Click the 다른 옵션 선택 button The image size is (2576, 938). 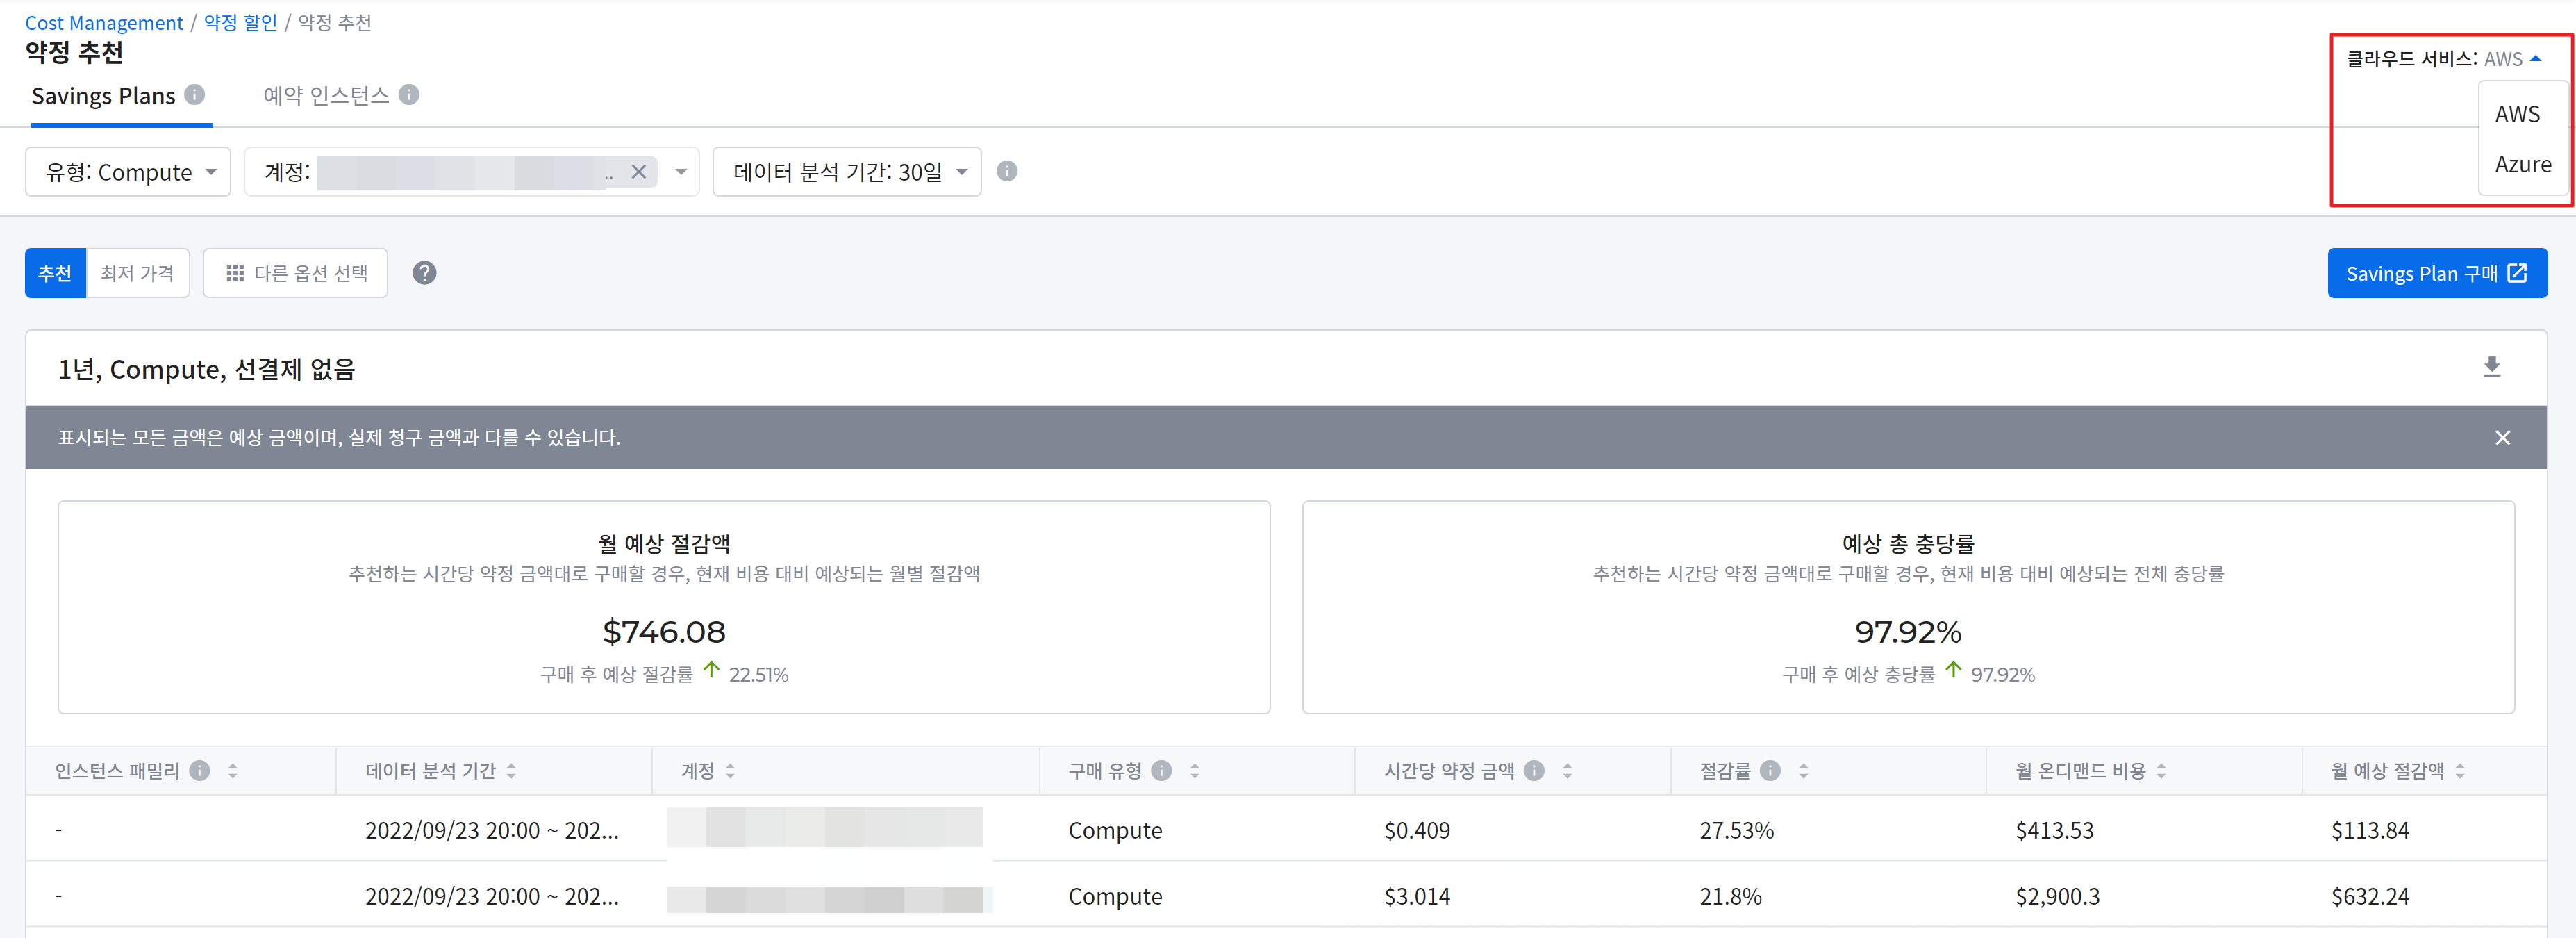(x=296, y=273)
